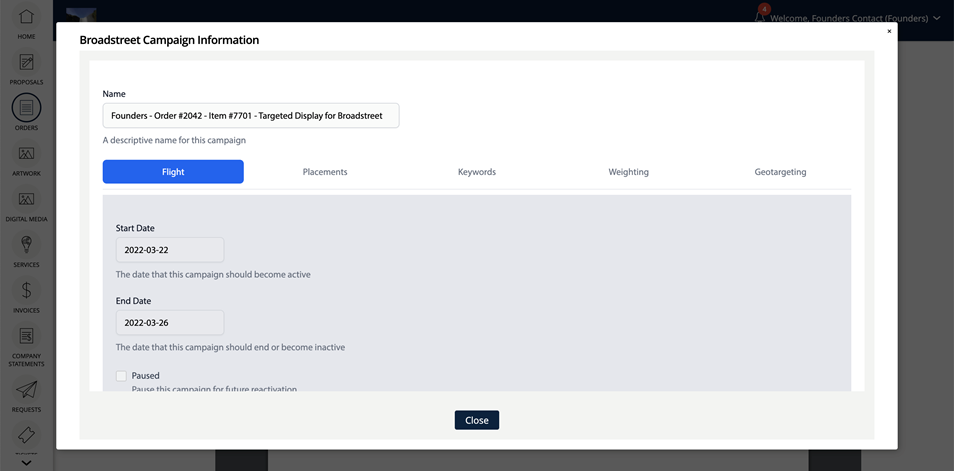Viewport: 954px width, 471px height.
Task: Click the Start Date field
Action: (170, 250)
